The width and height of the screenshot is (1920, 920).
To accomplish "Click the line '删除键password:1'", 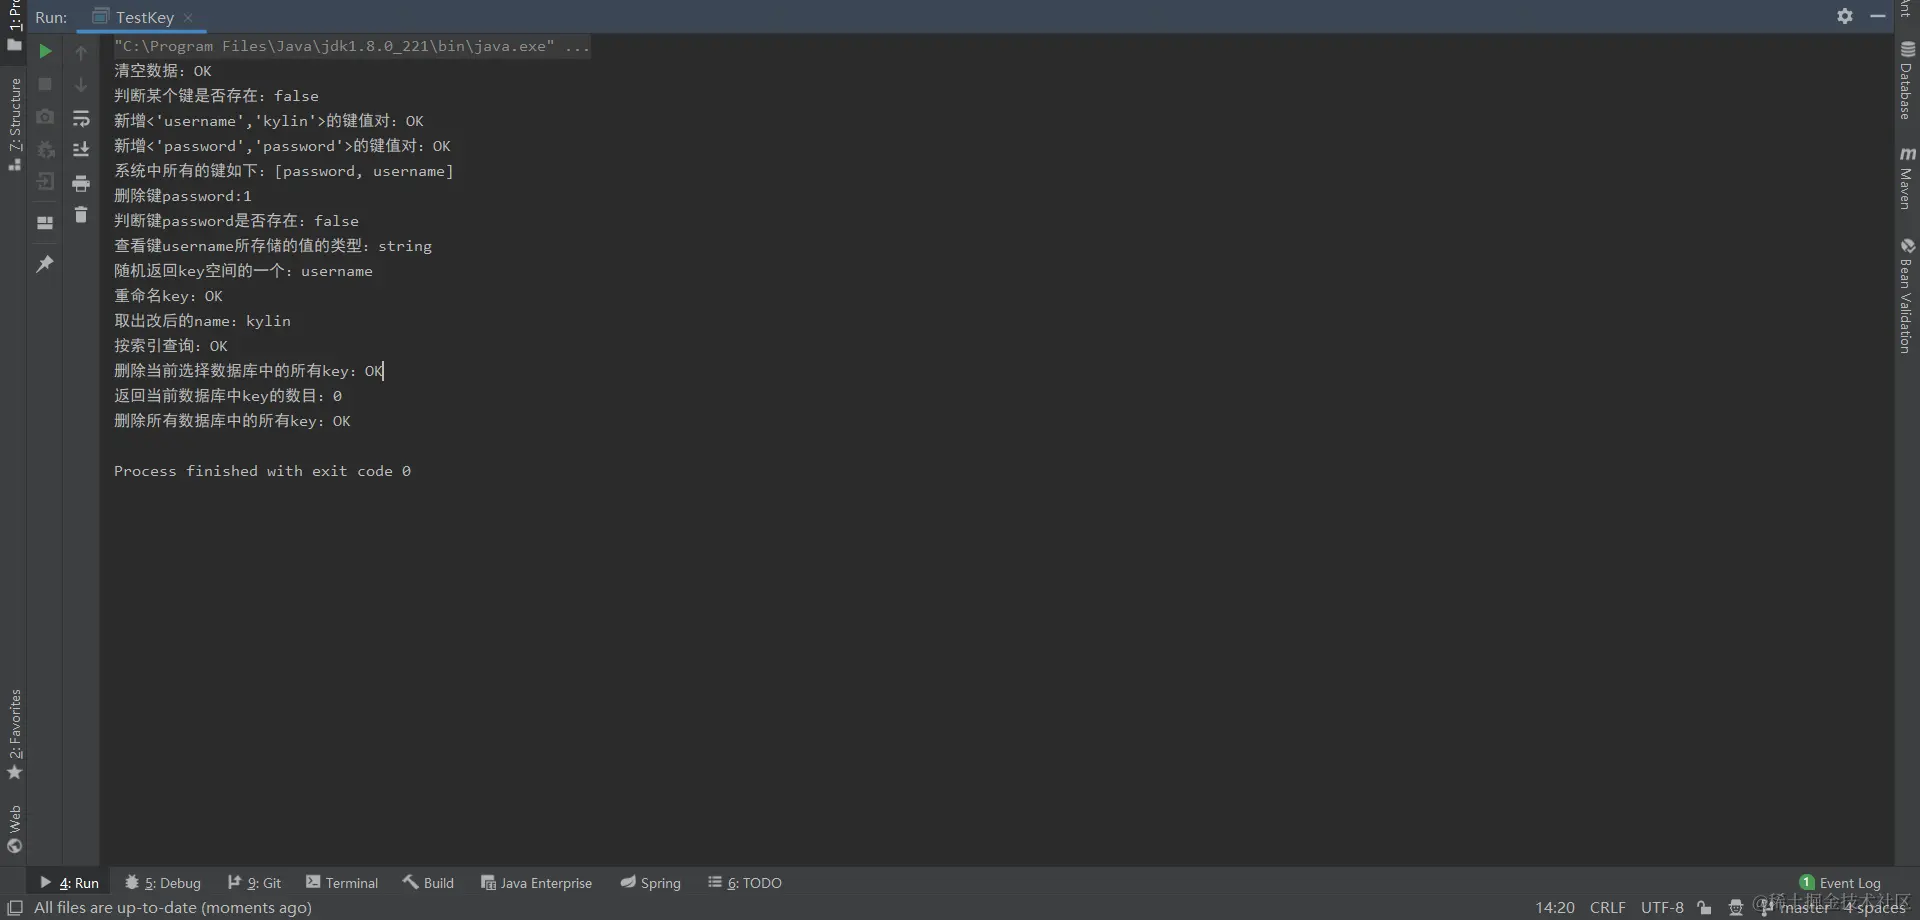I will pyautogui.click(x=183, y=196).
